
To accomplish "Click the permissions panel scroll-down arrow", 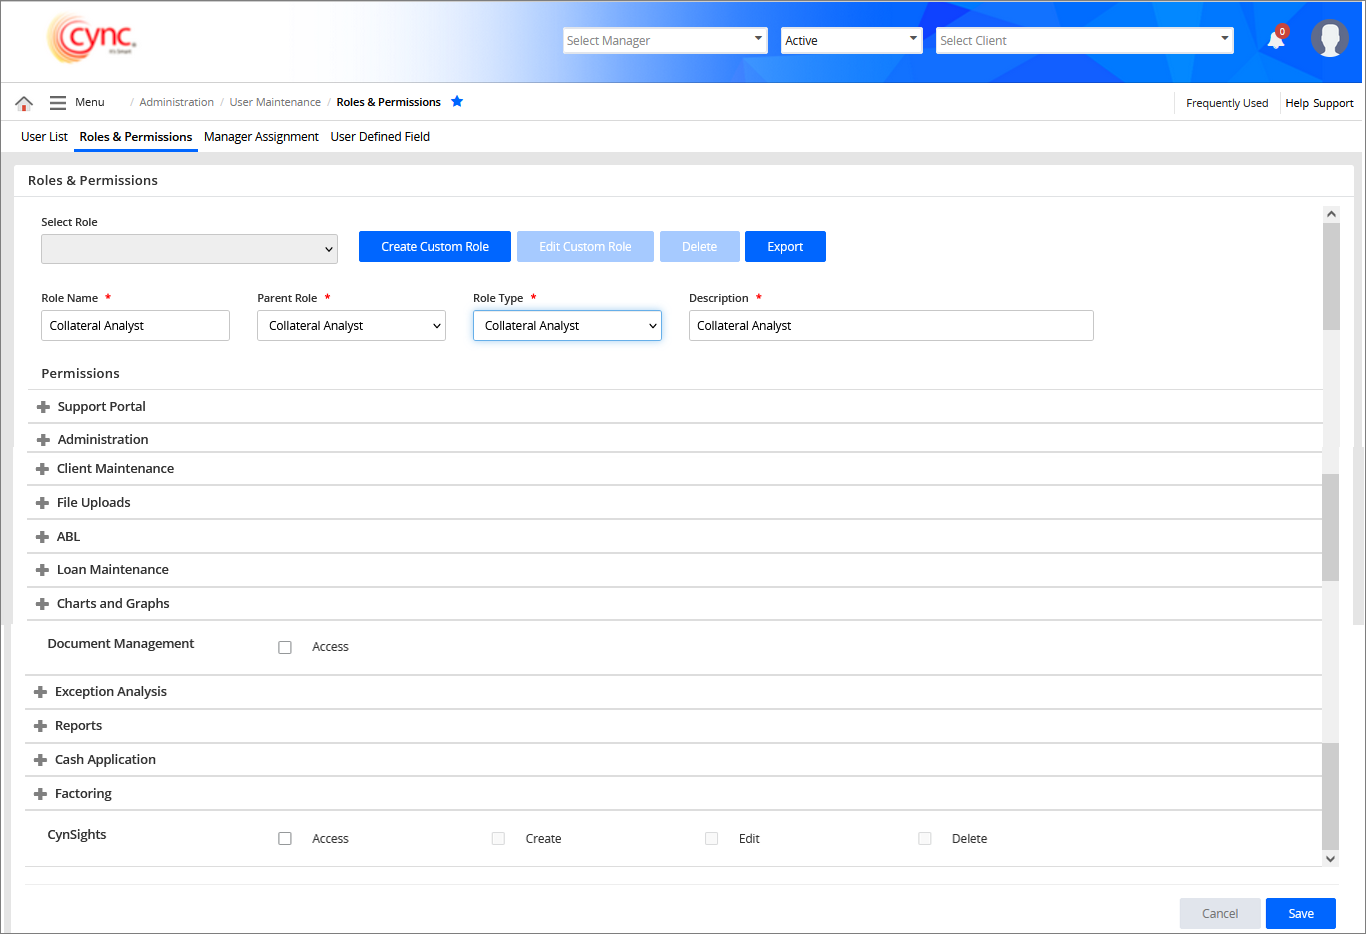I will [1330, 858].
